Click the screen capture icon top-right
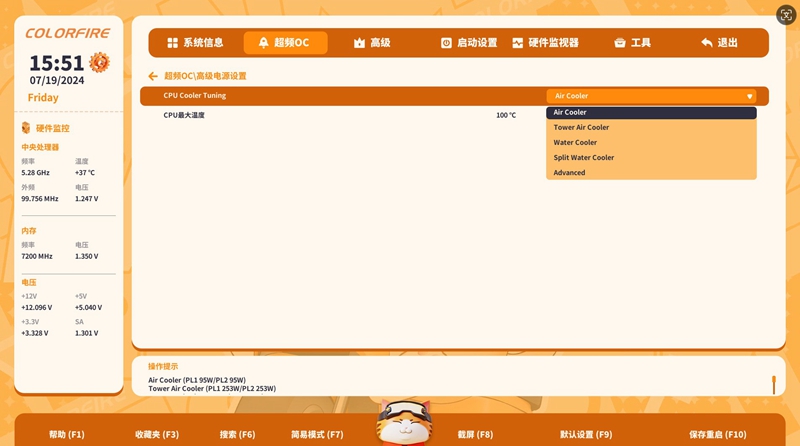The width and height of the screenshot is (800, 446). click(786, 15)
